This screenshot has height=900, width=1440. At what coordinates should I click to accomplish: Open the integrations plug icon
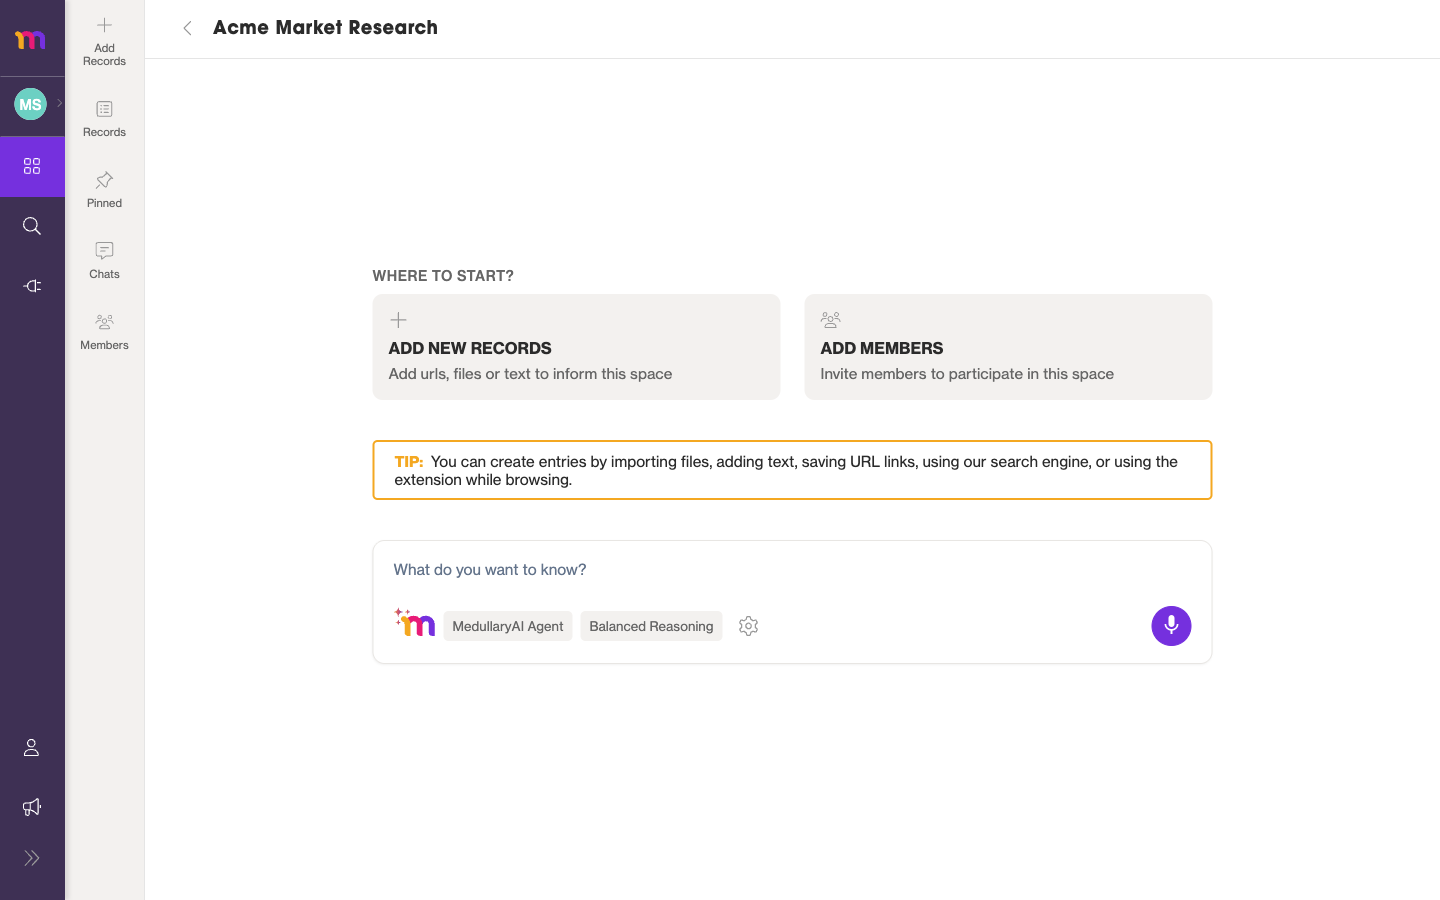tap(32, 286)
